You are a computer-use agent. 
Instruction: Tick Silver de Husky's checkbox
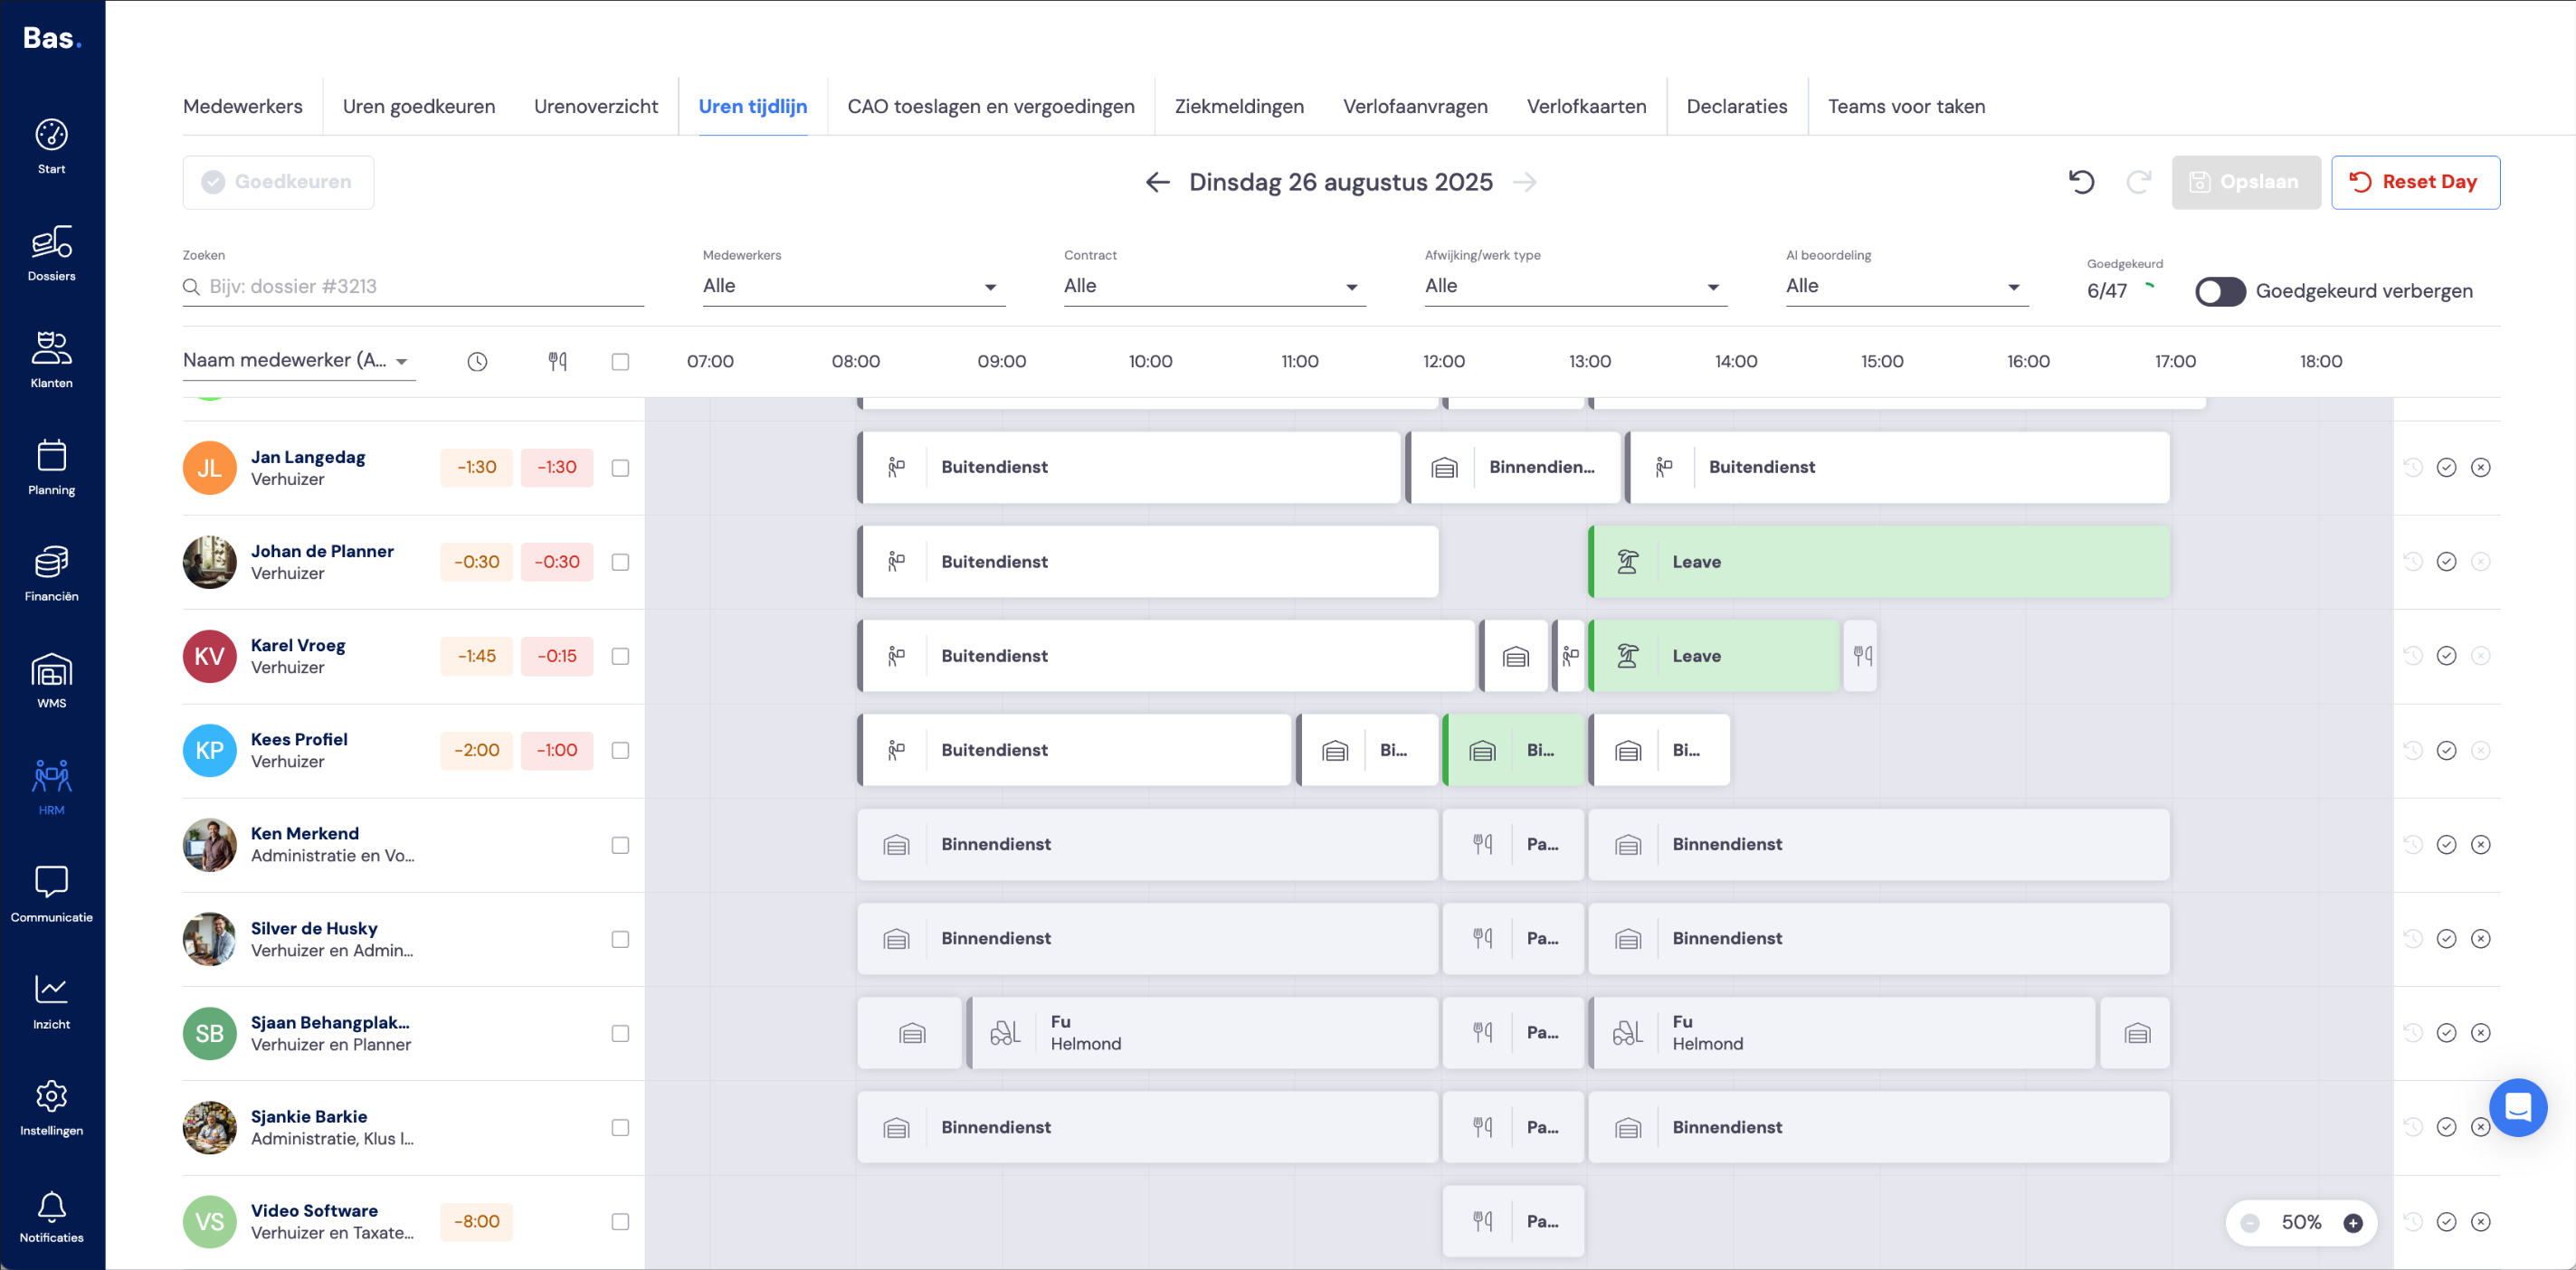click(620, 939)
